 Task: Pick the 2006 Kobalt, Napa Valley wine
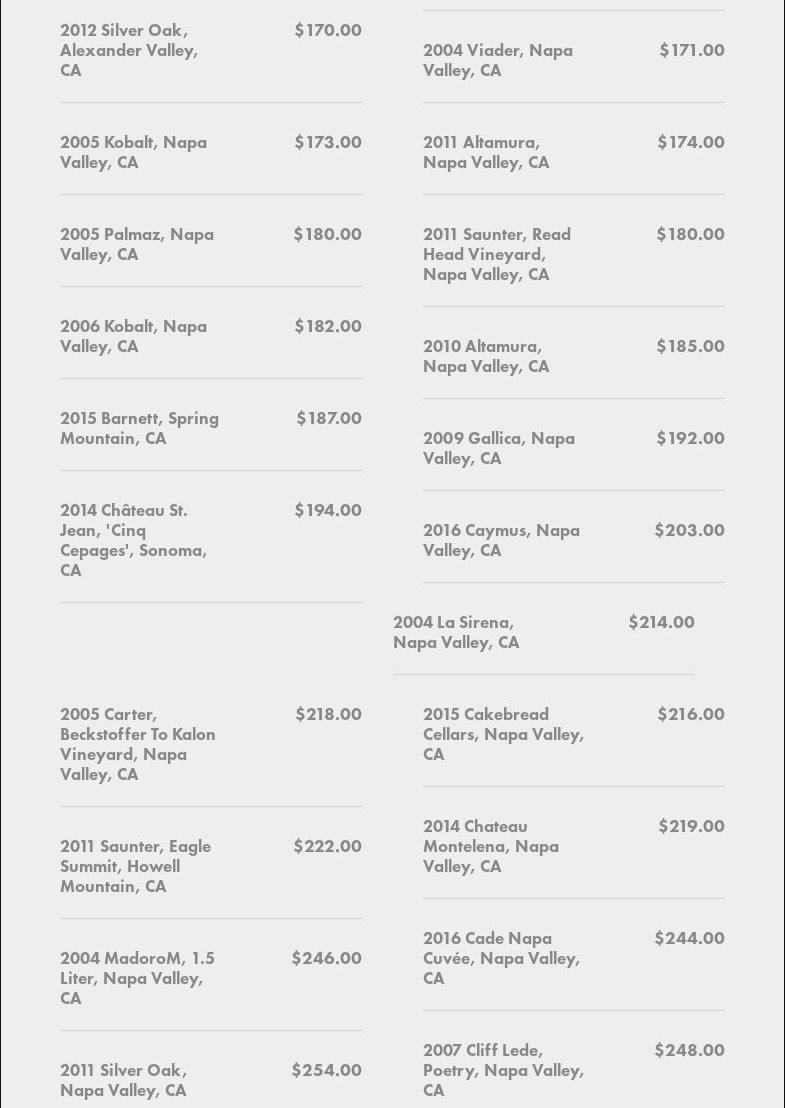click(x=134, y=336)
